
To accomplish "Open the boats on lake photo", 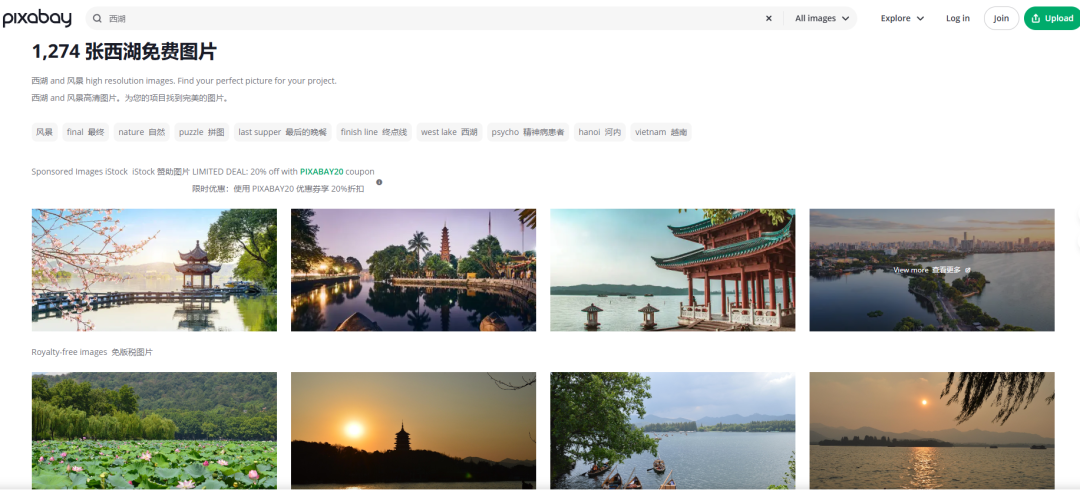I will tap(672, 431).
